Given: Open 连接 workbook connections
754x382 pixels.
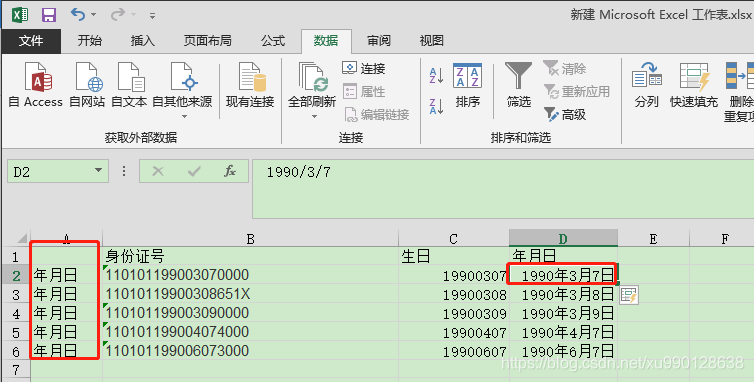Looking at the screenshot, I should (364, 68).
